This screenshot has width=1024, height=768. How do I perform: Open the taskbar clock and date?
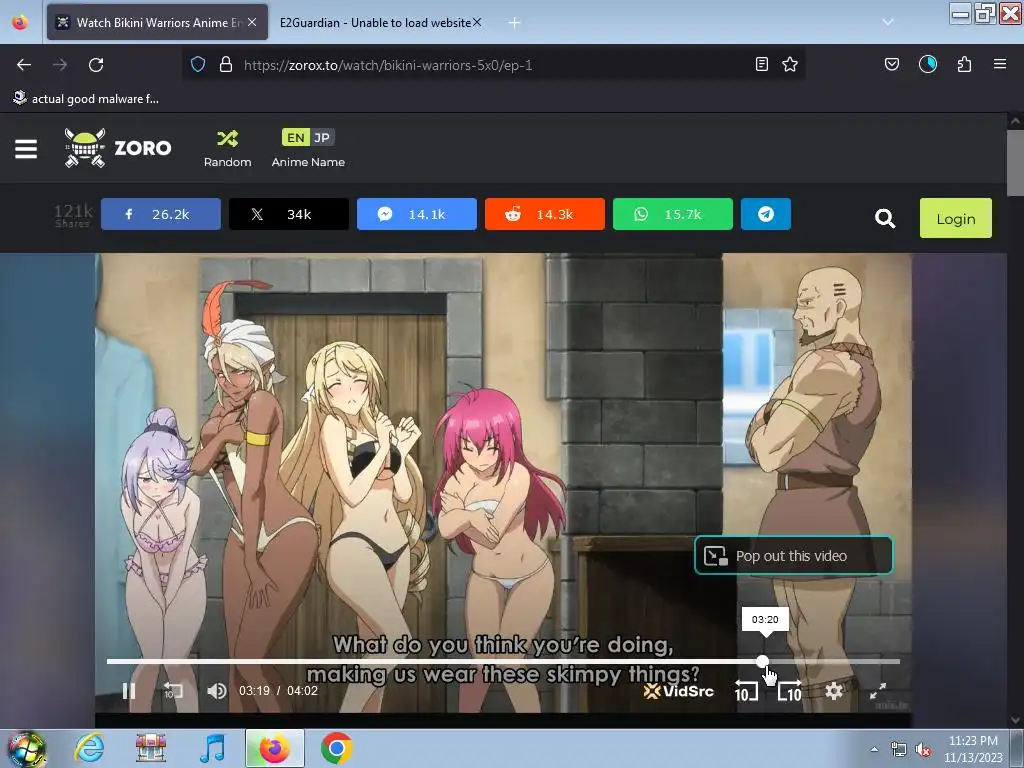click(973, 749)
